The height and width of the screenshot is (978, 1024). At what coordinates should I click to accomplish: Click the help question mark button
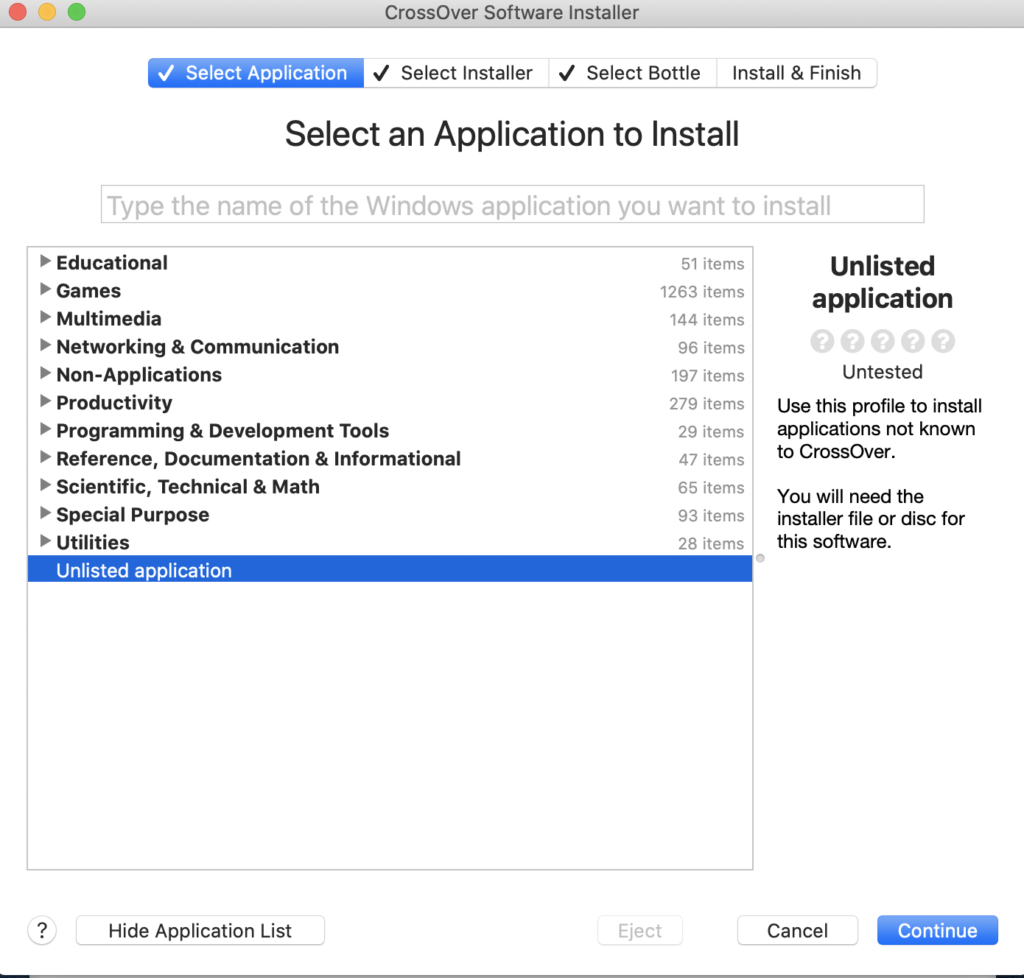click(x=42, y=930)
